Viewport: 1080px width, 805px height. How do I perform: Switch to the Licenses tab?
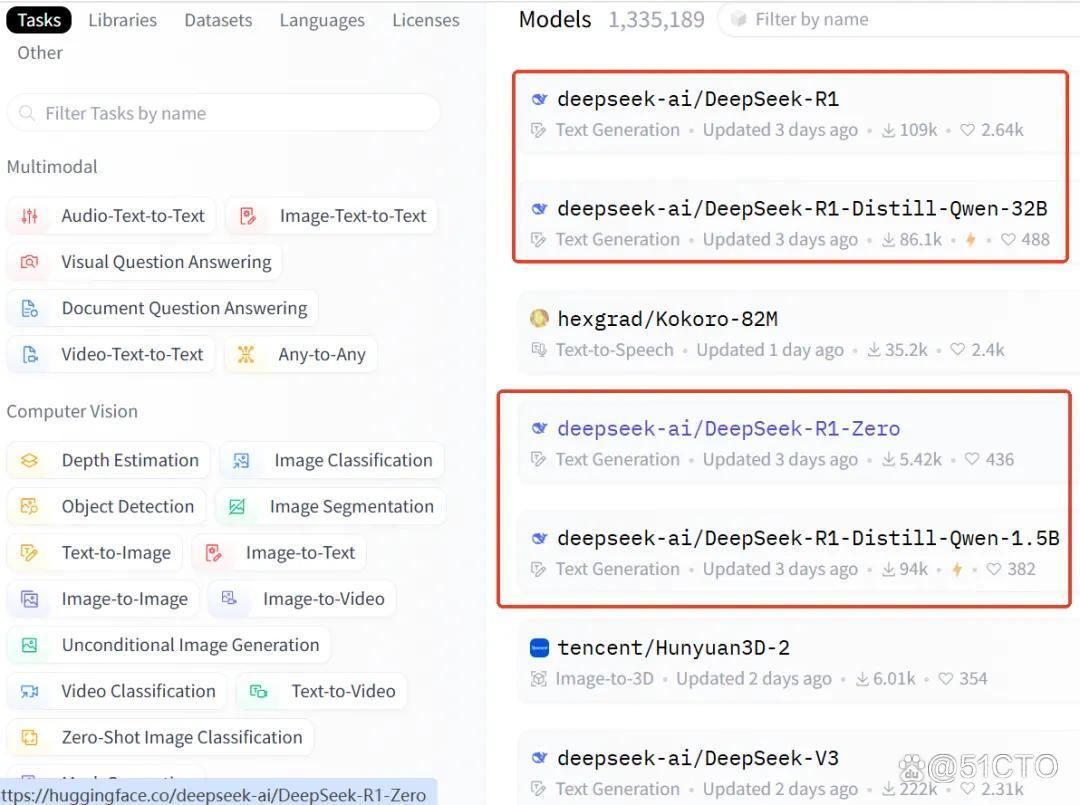[426, 20]
